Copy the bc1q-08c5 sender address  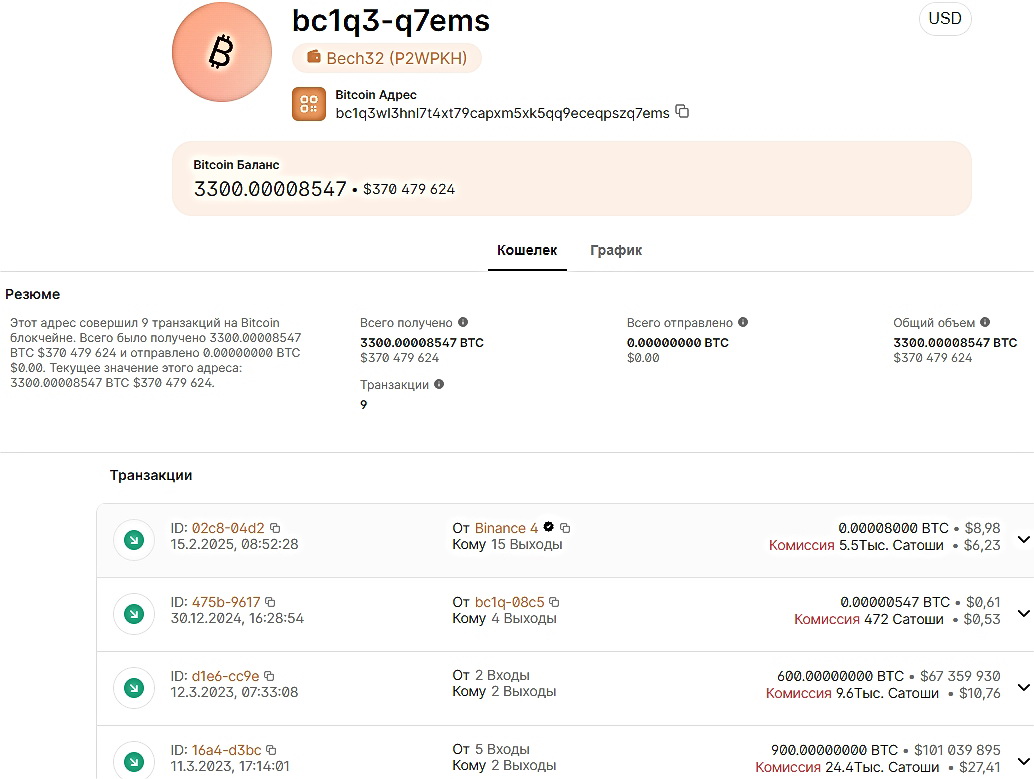tap(554, 602)
